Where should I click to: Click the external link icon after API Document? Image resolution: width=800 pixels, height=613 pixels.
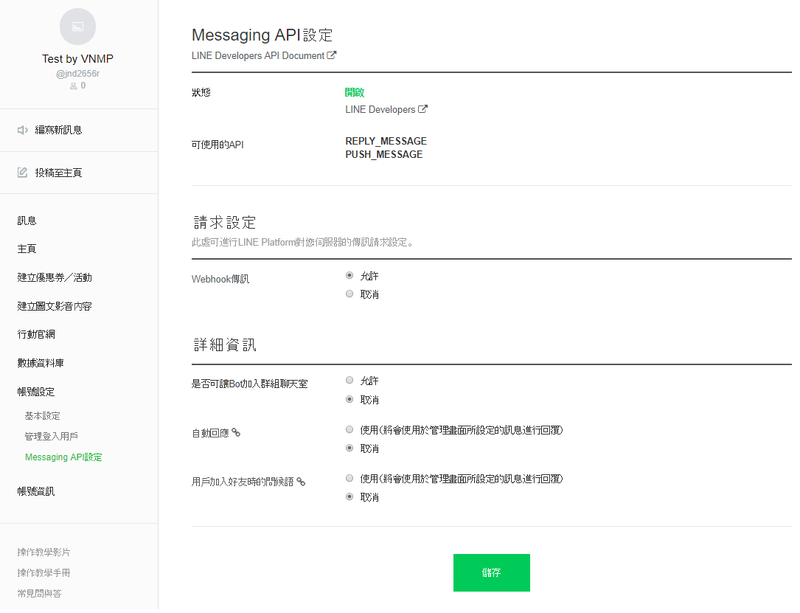pyautogui.click(x=332, y=55)
